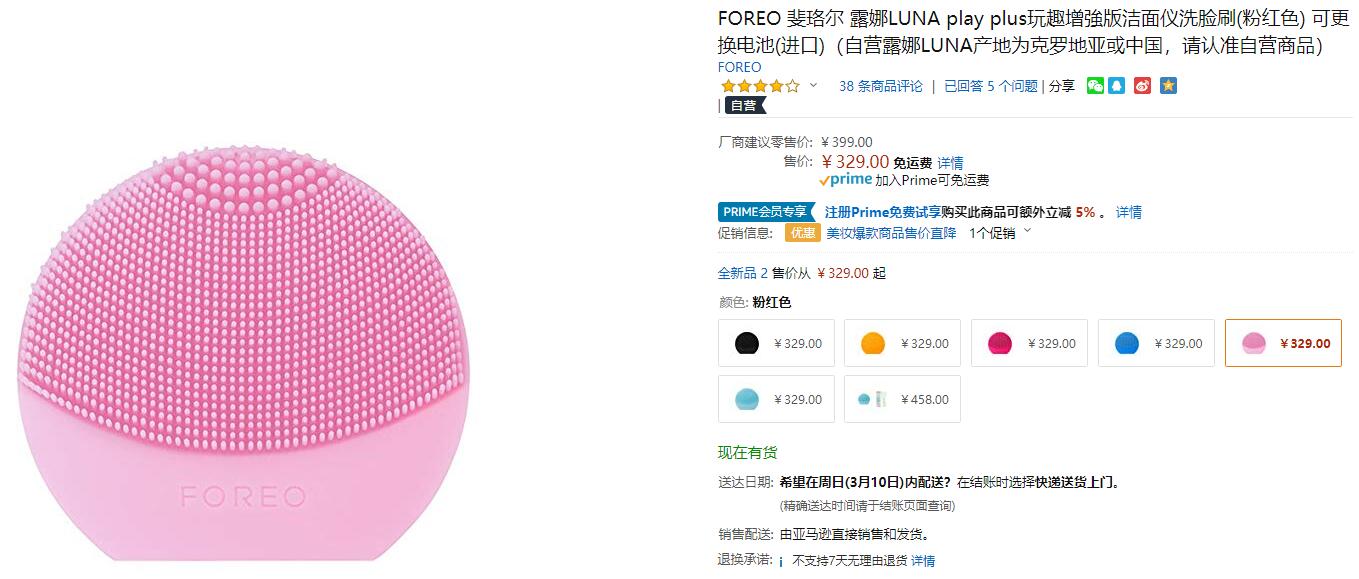This screenshot has height=579, width=1359.
Task: Expand the star rating dropdown arrow
Action: click(813, 86)
